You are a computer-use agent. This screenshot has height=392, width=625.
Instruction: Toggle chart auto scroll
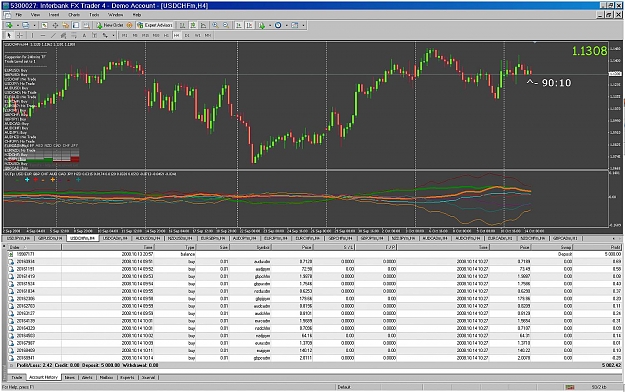(x=239, y=25)
